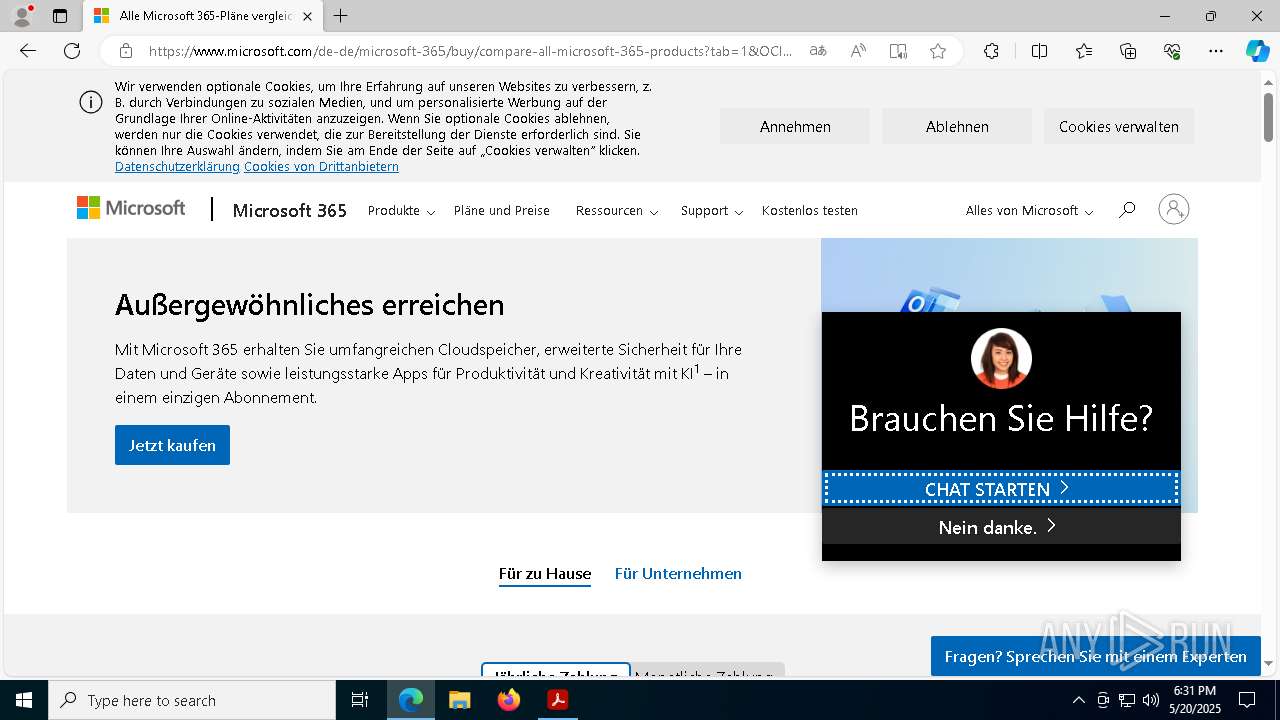Expand Alles von Microsoft menu

tap(1029, 211)
